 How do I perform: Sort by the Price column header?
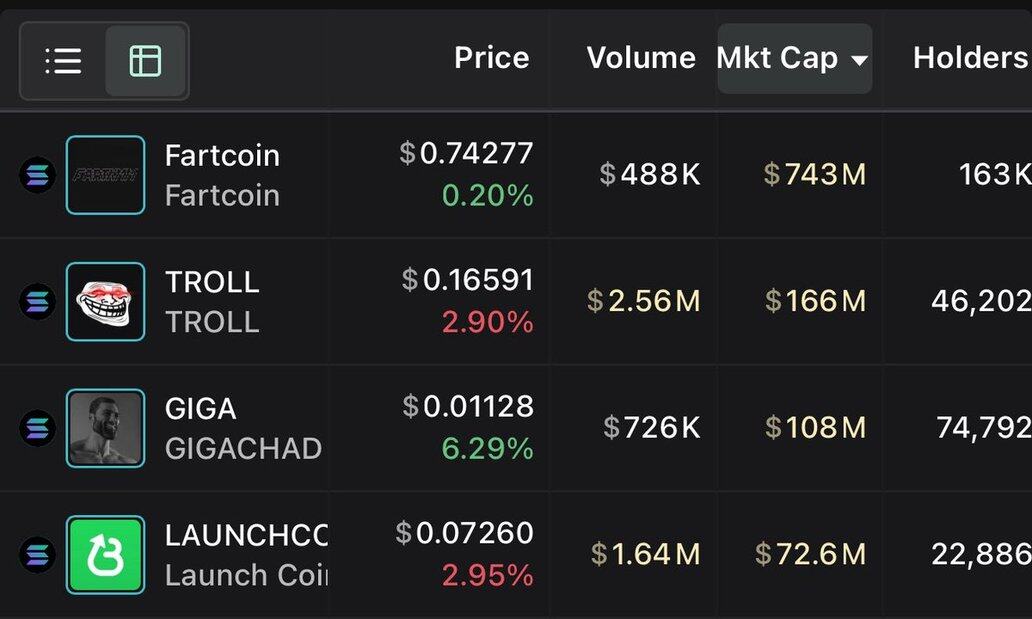(x=492, y=58)
